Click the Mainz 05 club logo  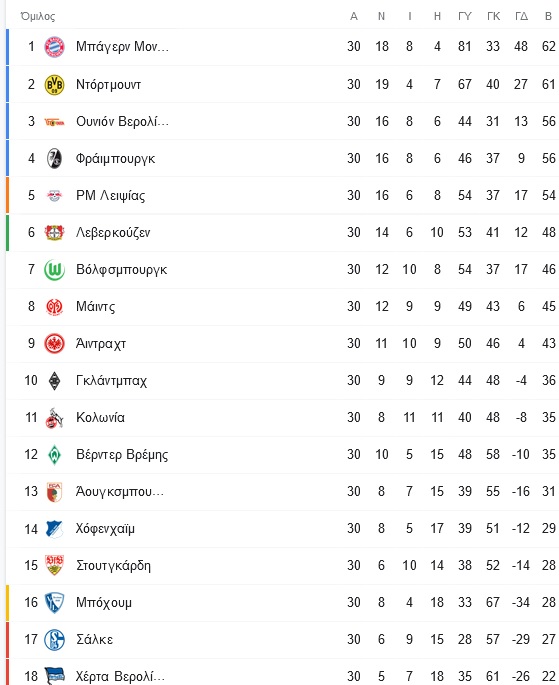tap(55, 307)
